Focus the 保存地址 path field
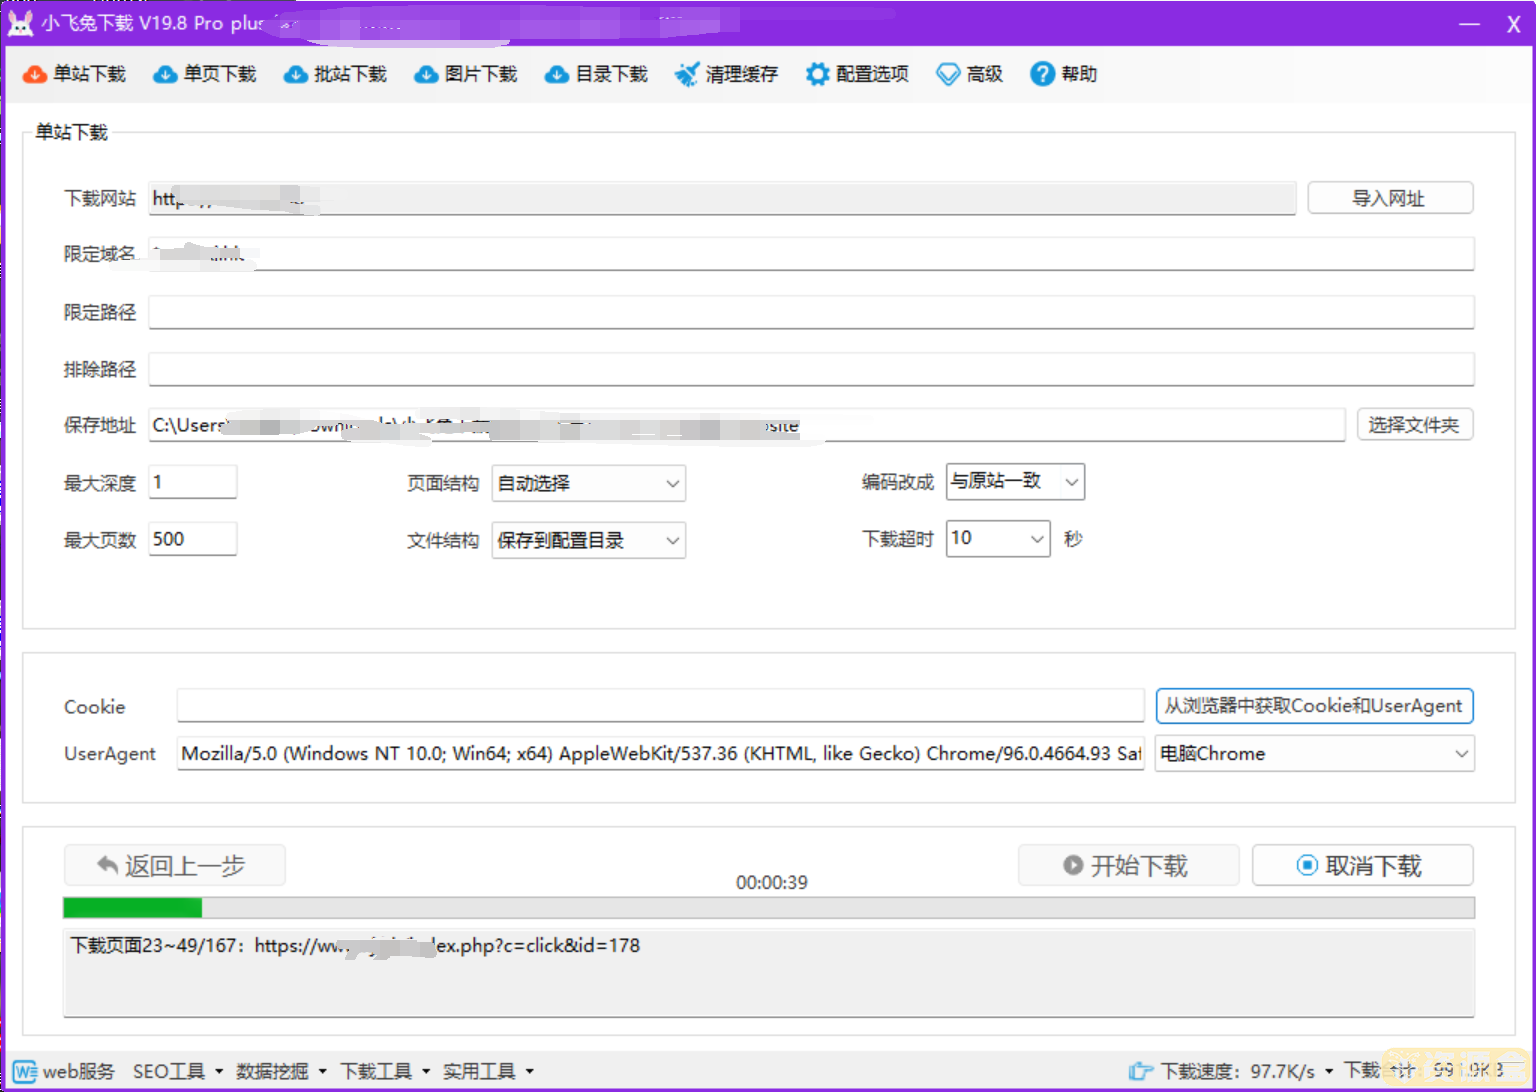 [747, 425]
